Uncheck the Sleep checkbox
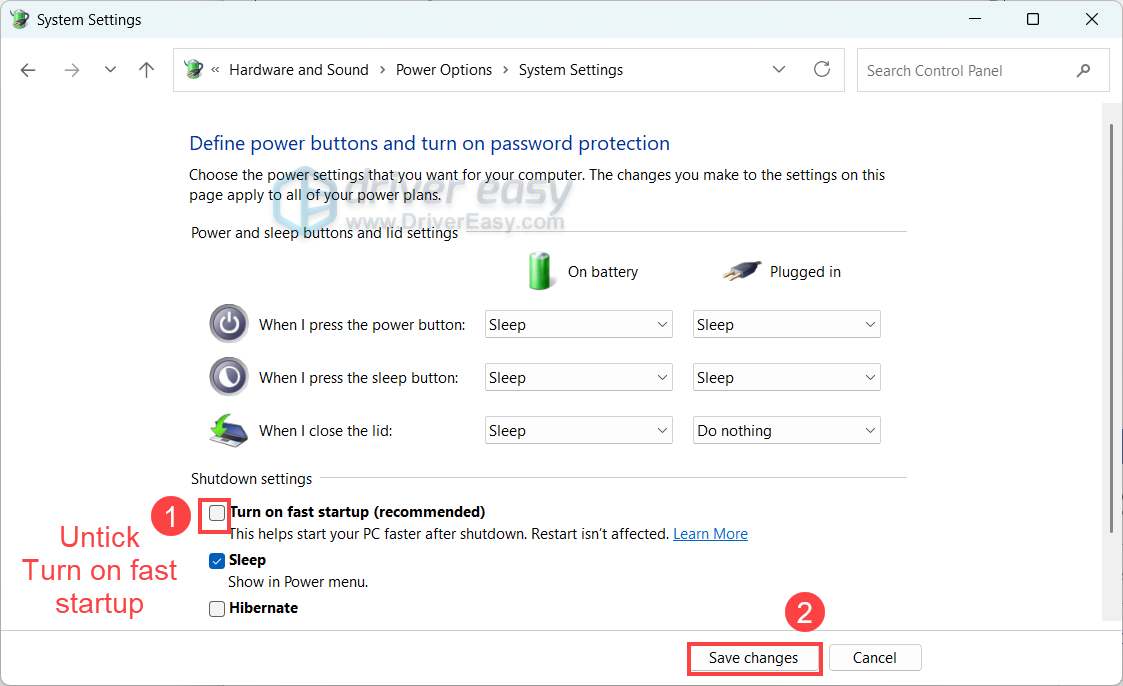Image resolution: width=1123 pixels, height=686 pixels. (217, 561)
